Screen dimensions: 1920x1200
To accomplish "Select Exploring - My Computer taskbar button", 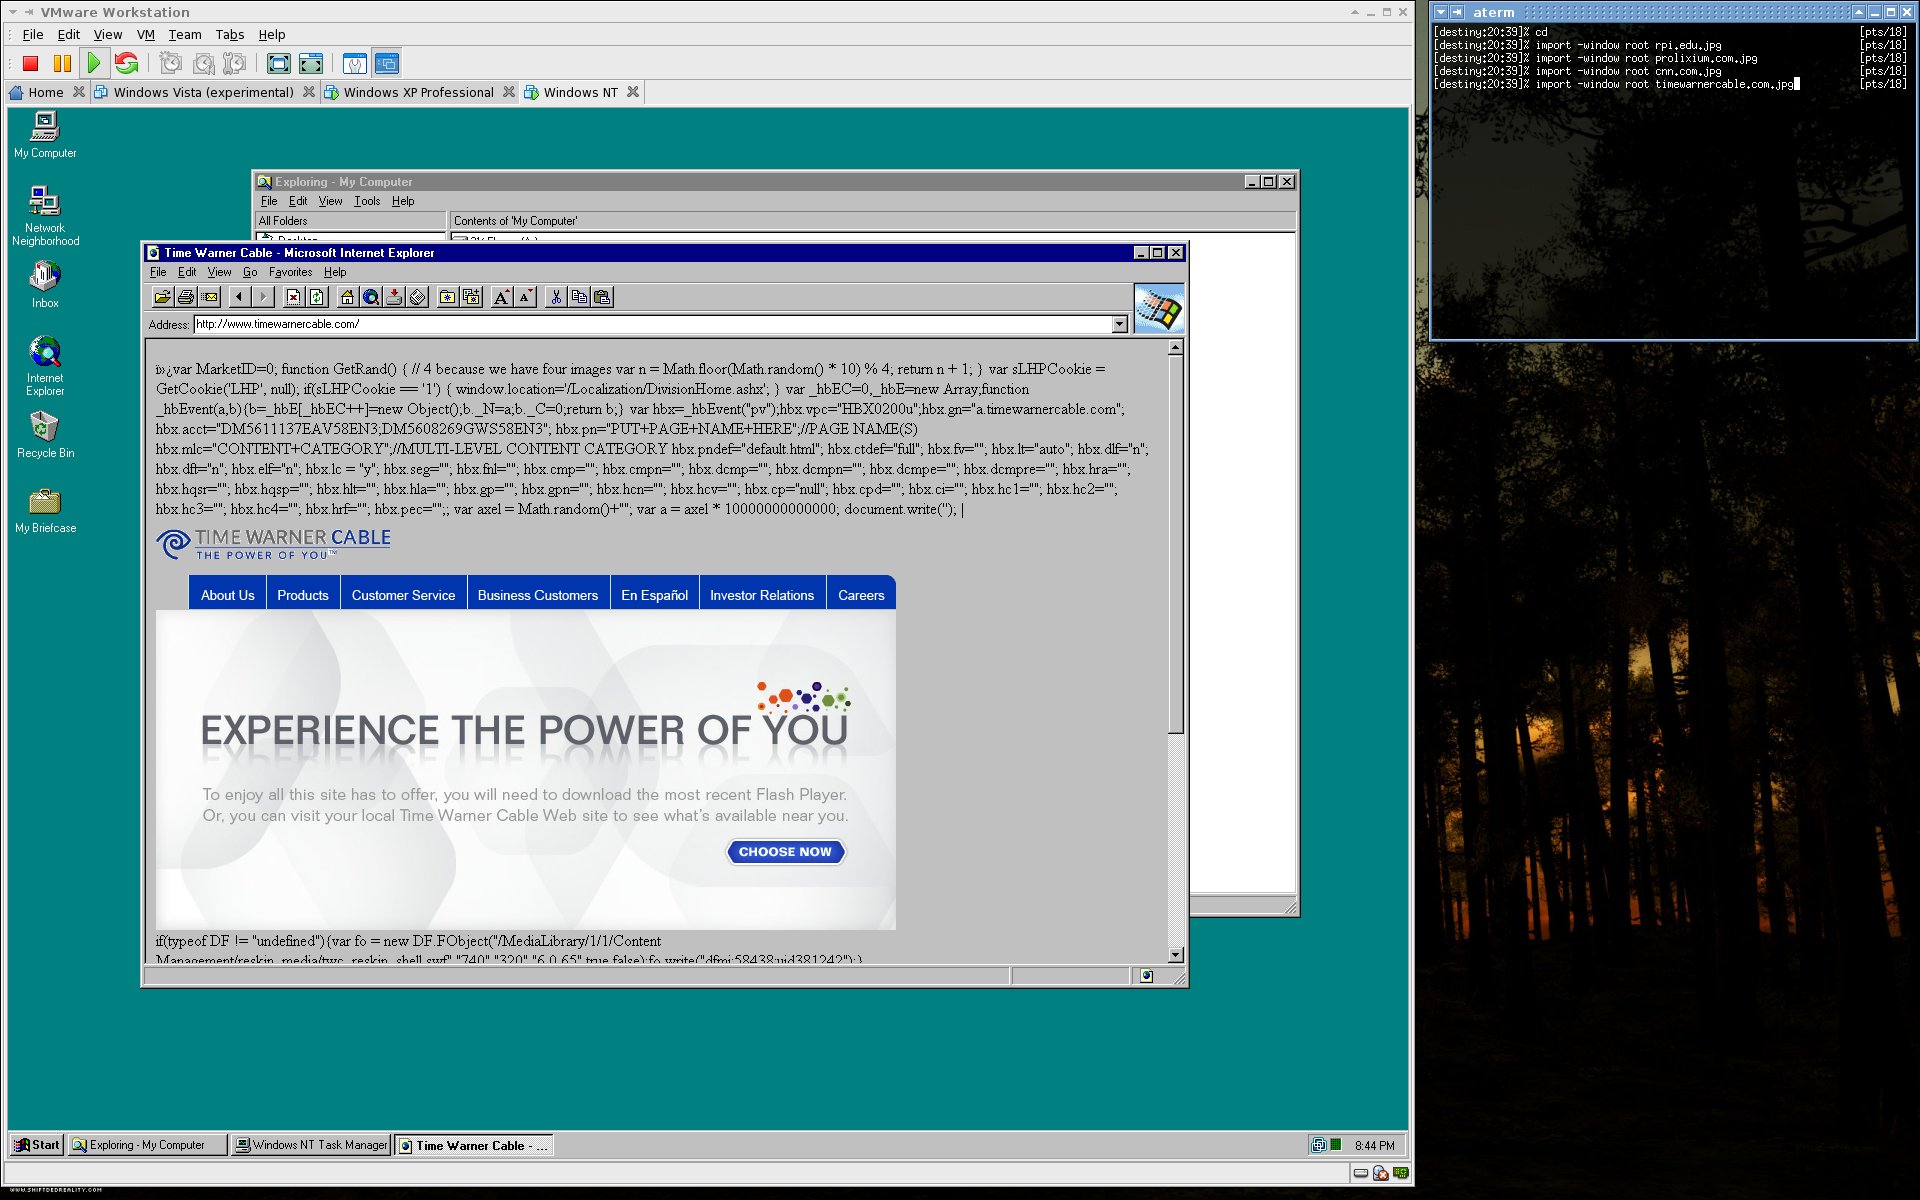I will point(148,1145).
